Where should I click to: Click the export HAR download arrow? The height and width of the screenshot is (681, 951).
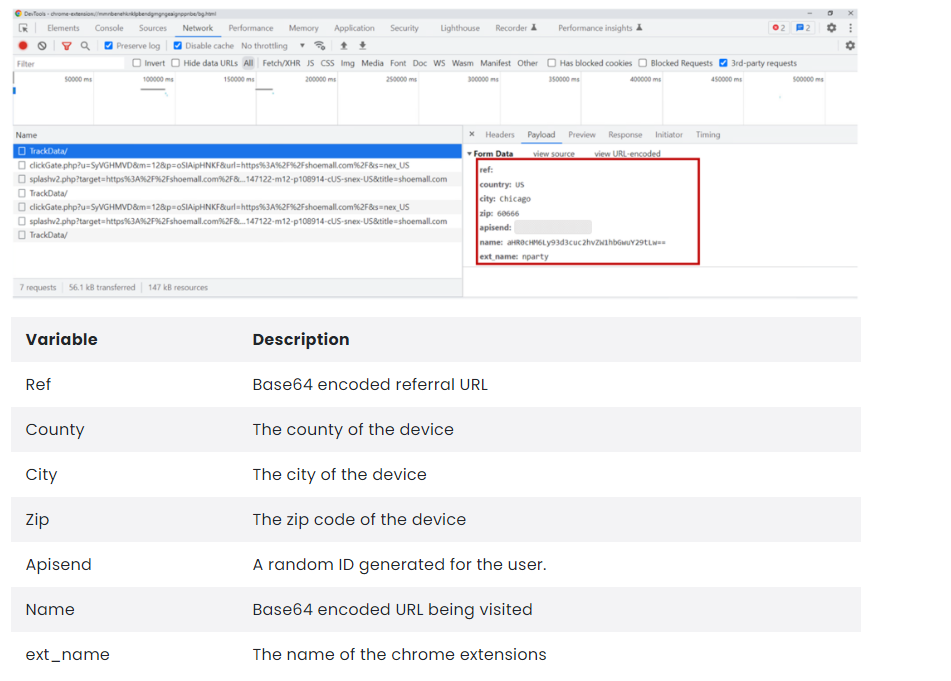[362, 46]
